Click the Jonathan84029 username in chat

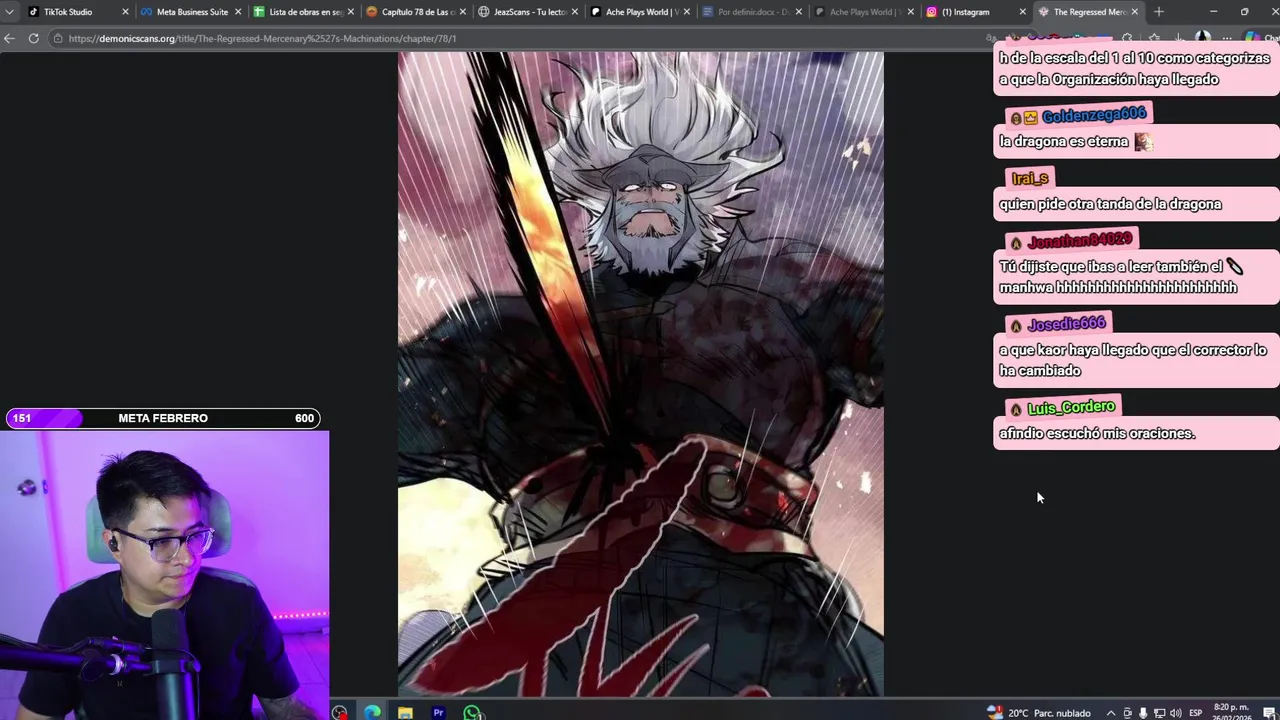coord(1079,241)
